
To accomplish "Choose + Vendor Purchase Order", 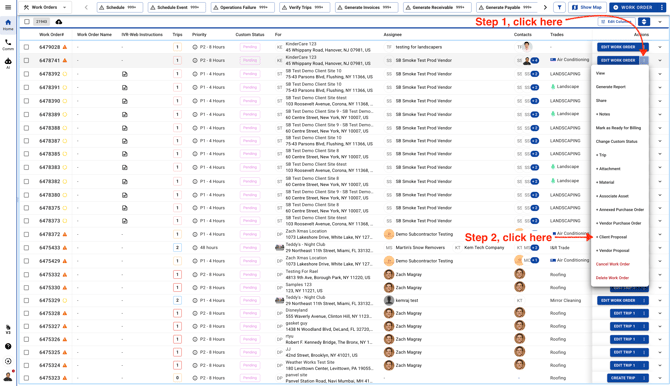I will [x=618, y=223].
